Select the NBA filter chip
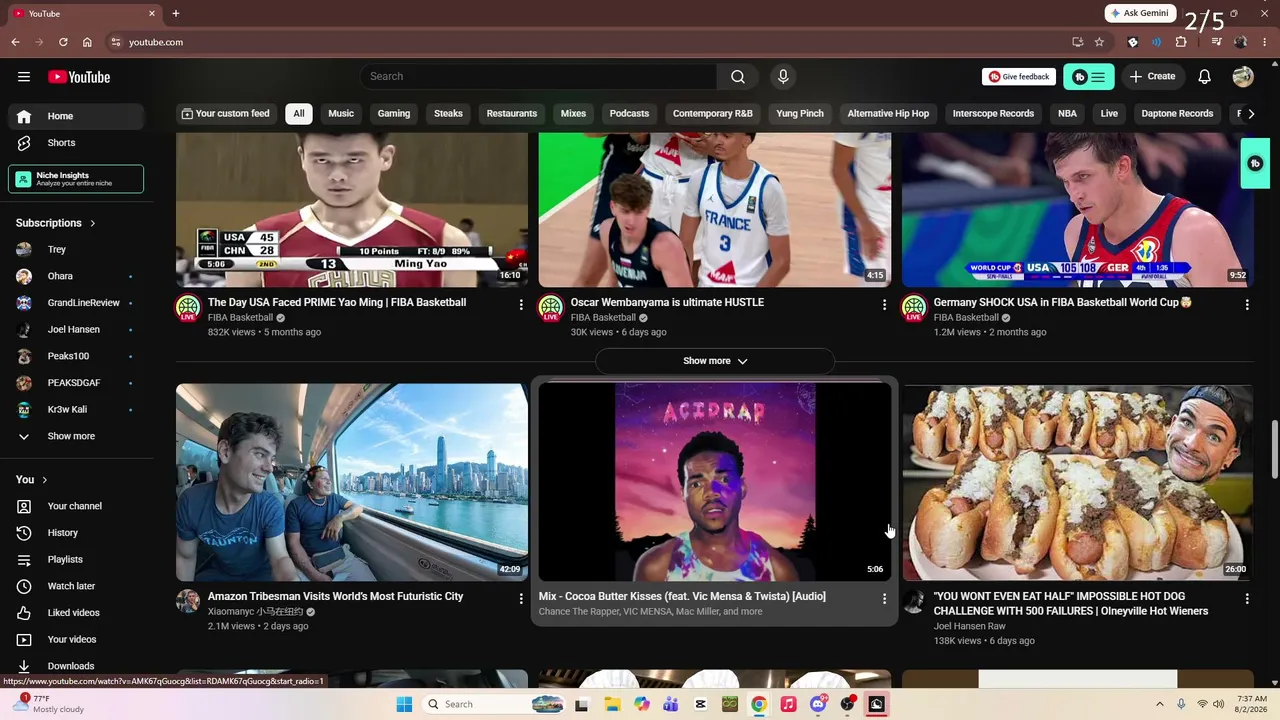 coord(1067,114)
